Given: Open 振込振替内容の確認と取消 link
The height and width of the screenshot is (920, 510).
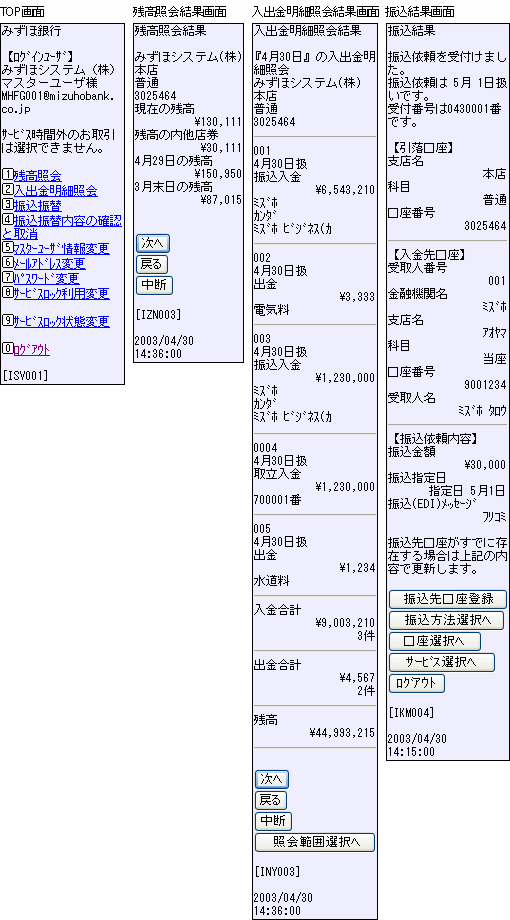Looking at the screenshot, I should coord(62,227).
